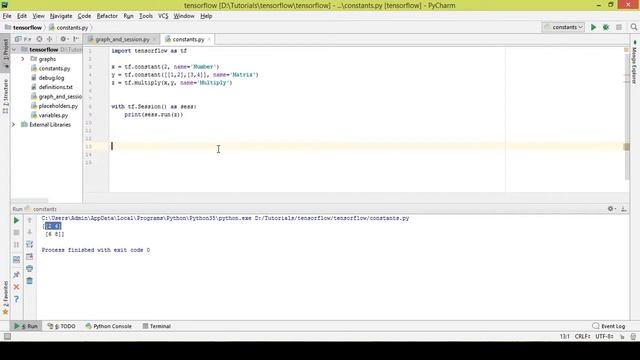This screenshot has height=360, width=640.
Task: Open Help with the question mark icon
Action: tap(16, 299)
